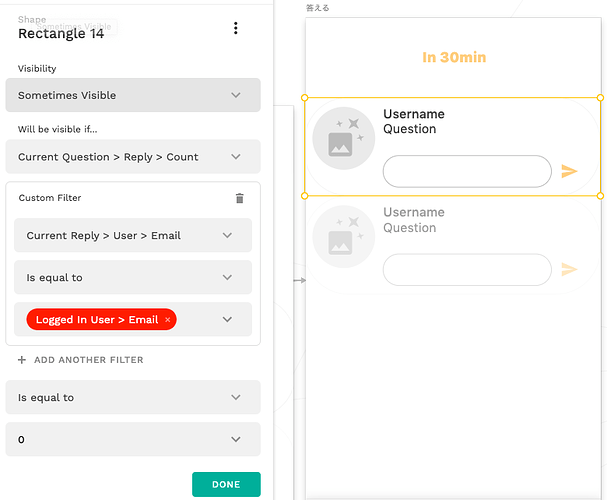Open the Current Question > Reply > Count dropdown
Image resolution: width=607 pixels, height=500 pixels.
pyautogui.click(x=133, y=157)
